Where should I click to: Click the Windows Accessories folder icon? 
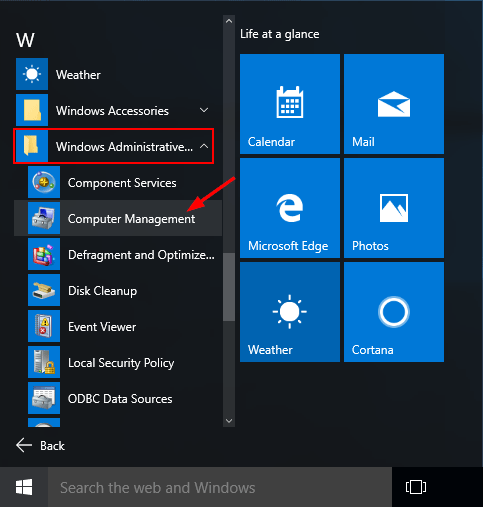pyautogui.click(x=32, y=110)
